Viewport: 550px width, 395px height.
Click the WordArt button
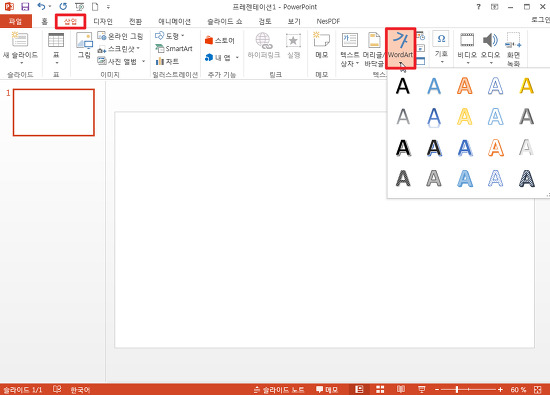400,48
